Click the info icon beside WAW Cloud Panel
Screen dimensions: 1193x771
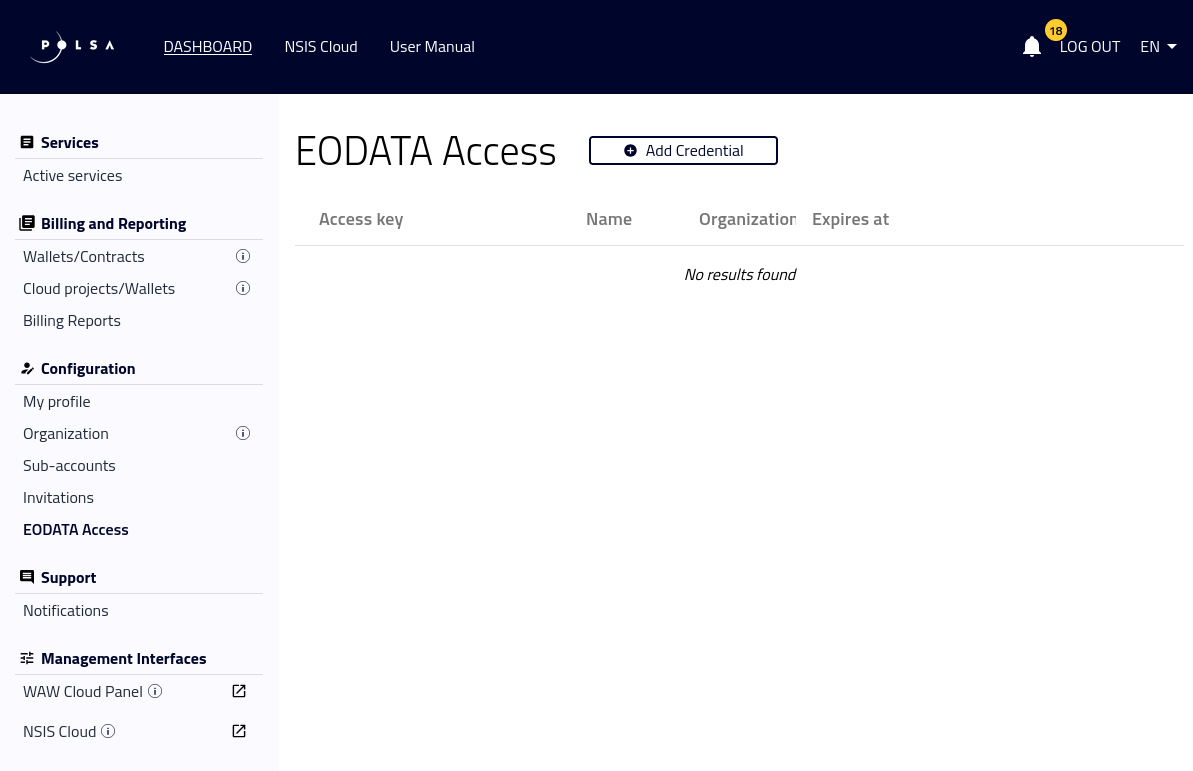(155, 691)
